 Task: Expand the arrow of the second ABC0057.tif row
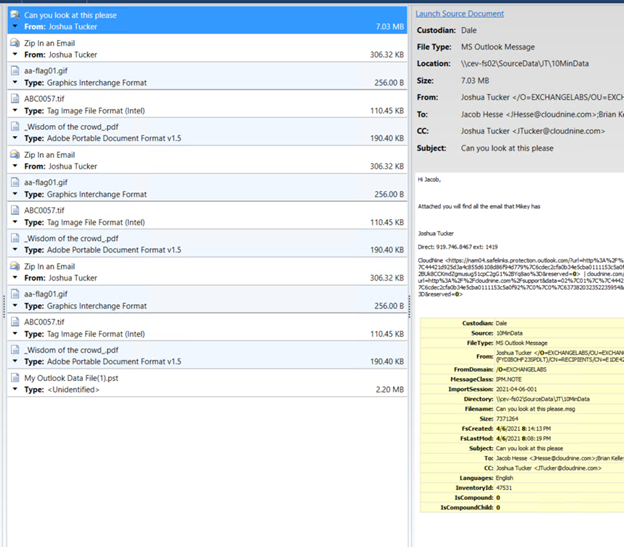point(15,222)
